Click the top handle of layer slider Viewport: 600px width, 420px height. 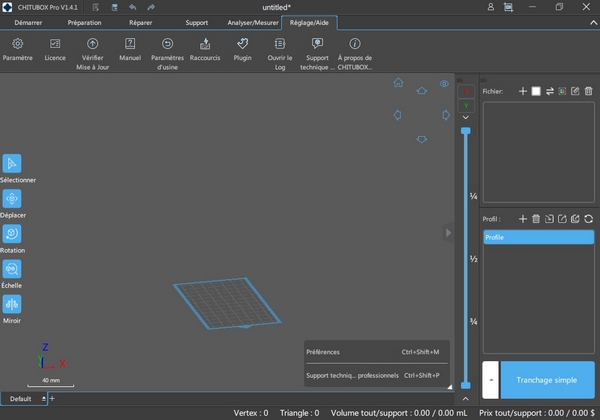pyautogui.click(x=466, y=131)
